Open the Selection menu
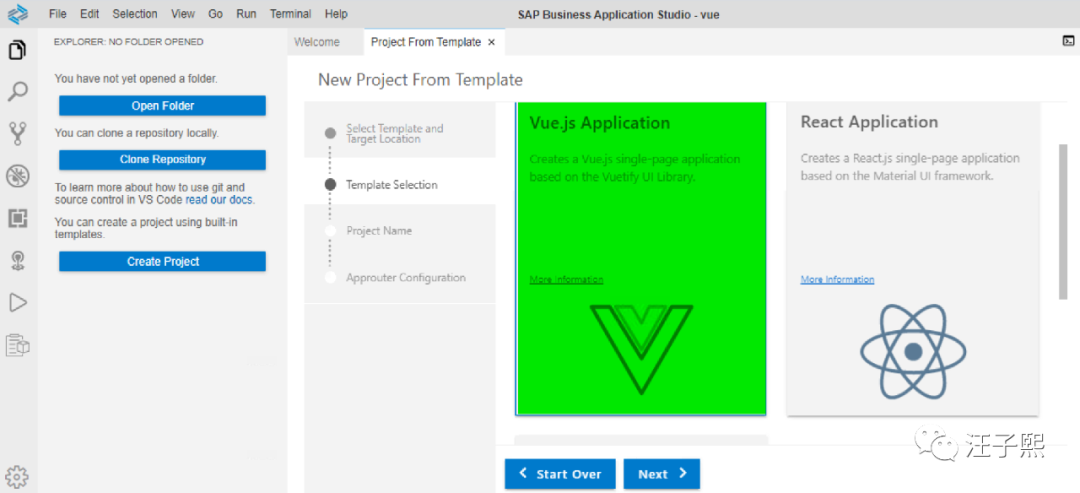Image resolution: width=1080 pixels, height=493 pixels. pos(135,14)
